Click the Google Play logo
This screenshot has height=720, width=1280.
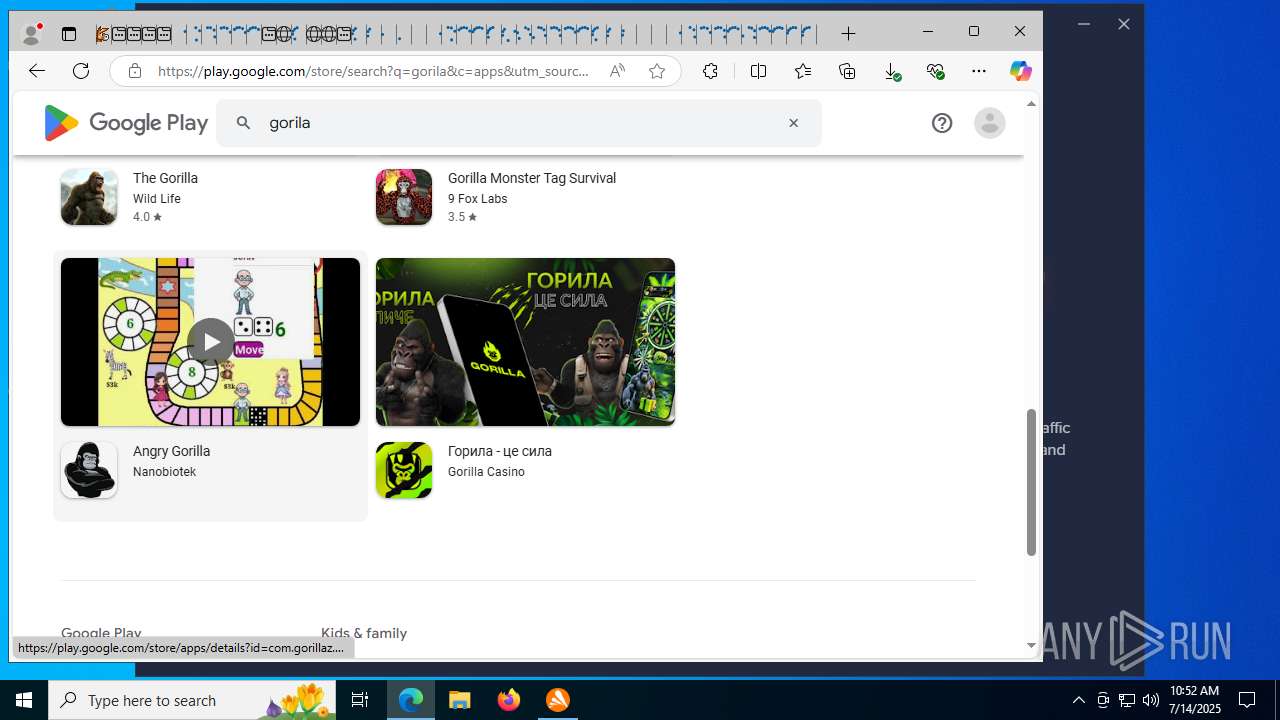(x=125, y=123)
